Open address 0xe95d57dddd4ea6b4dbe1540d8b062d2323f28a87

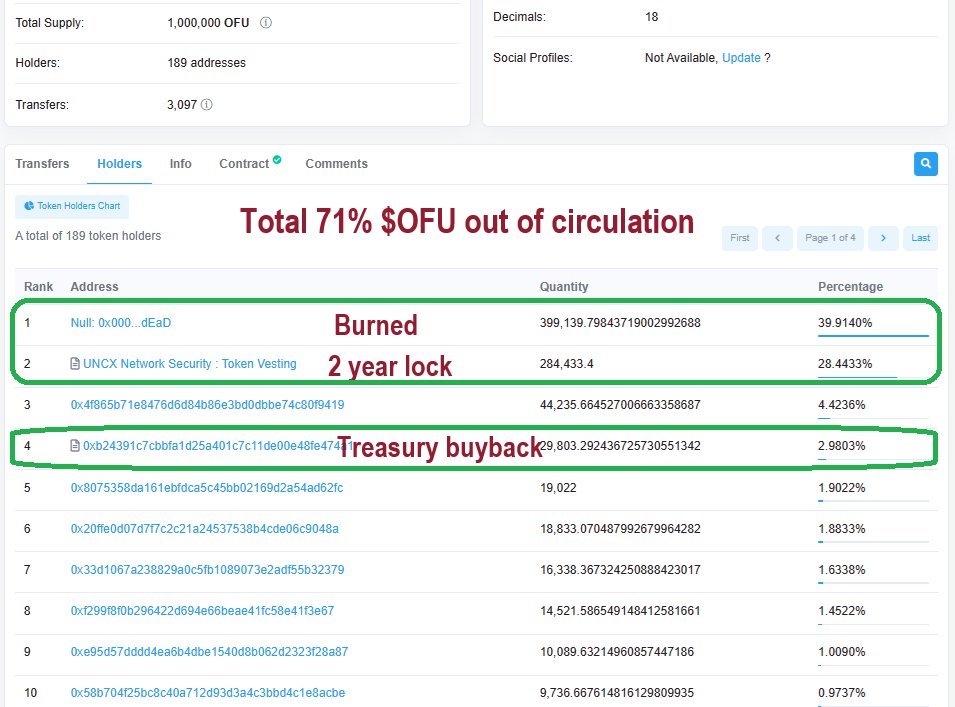209,652
